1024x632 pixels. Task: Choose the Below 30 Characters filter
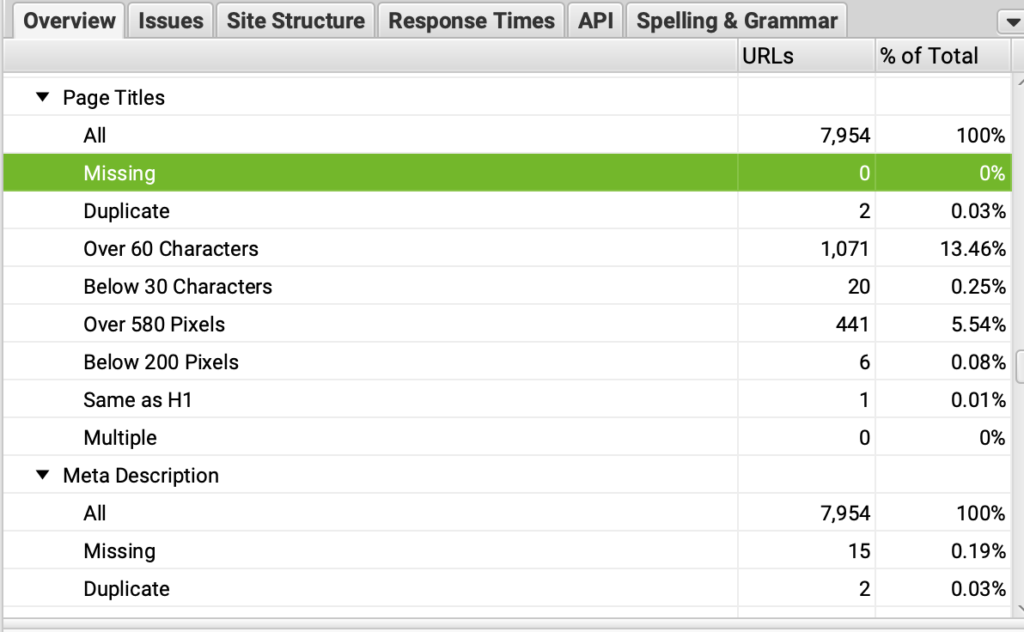coord(178,287)
